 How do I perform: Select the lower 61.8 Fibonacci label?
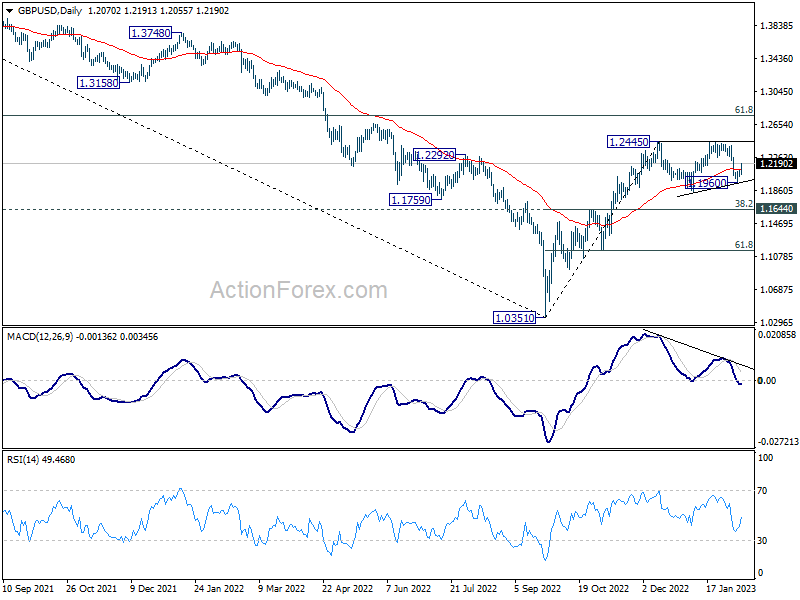(x=743, y=244)
